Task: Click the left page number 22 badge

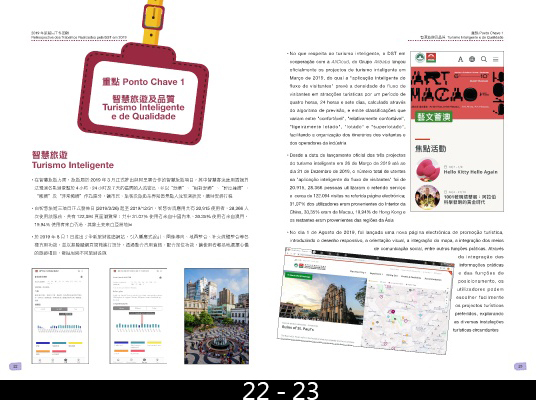Action: pyautogui.click(x=15, y=366)
